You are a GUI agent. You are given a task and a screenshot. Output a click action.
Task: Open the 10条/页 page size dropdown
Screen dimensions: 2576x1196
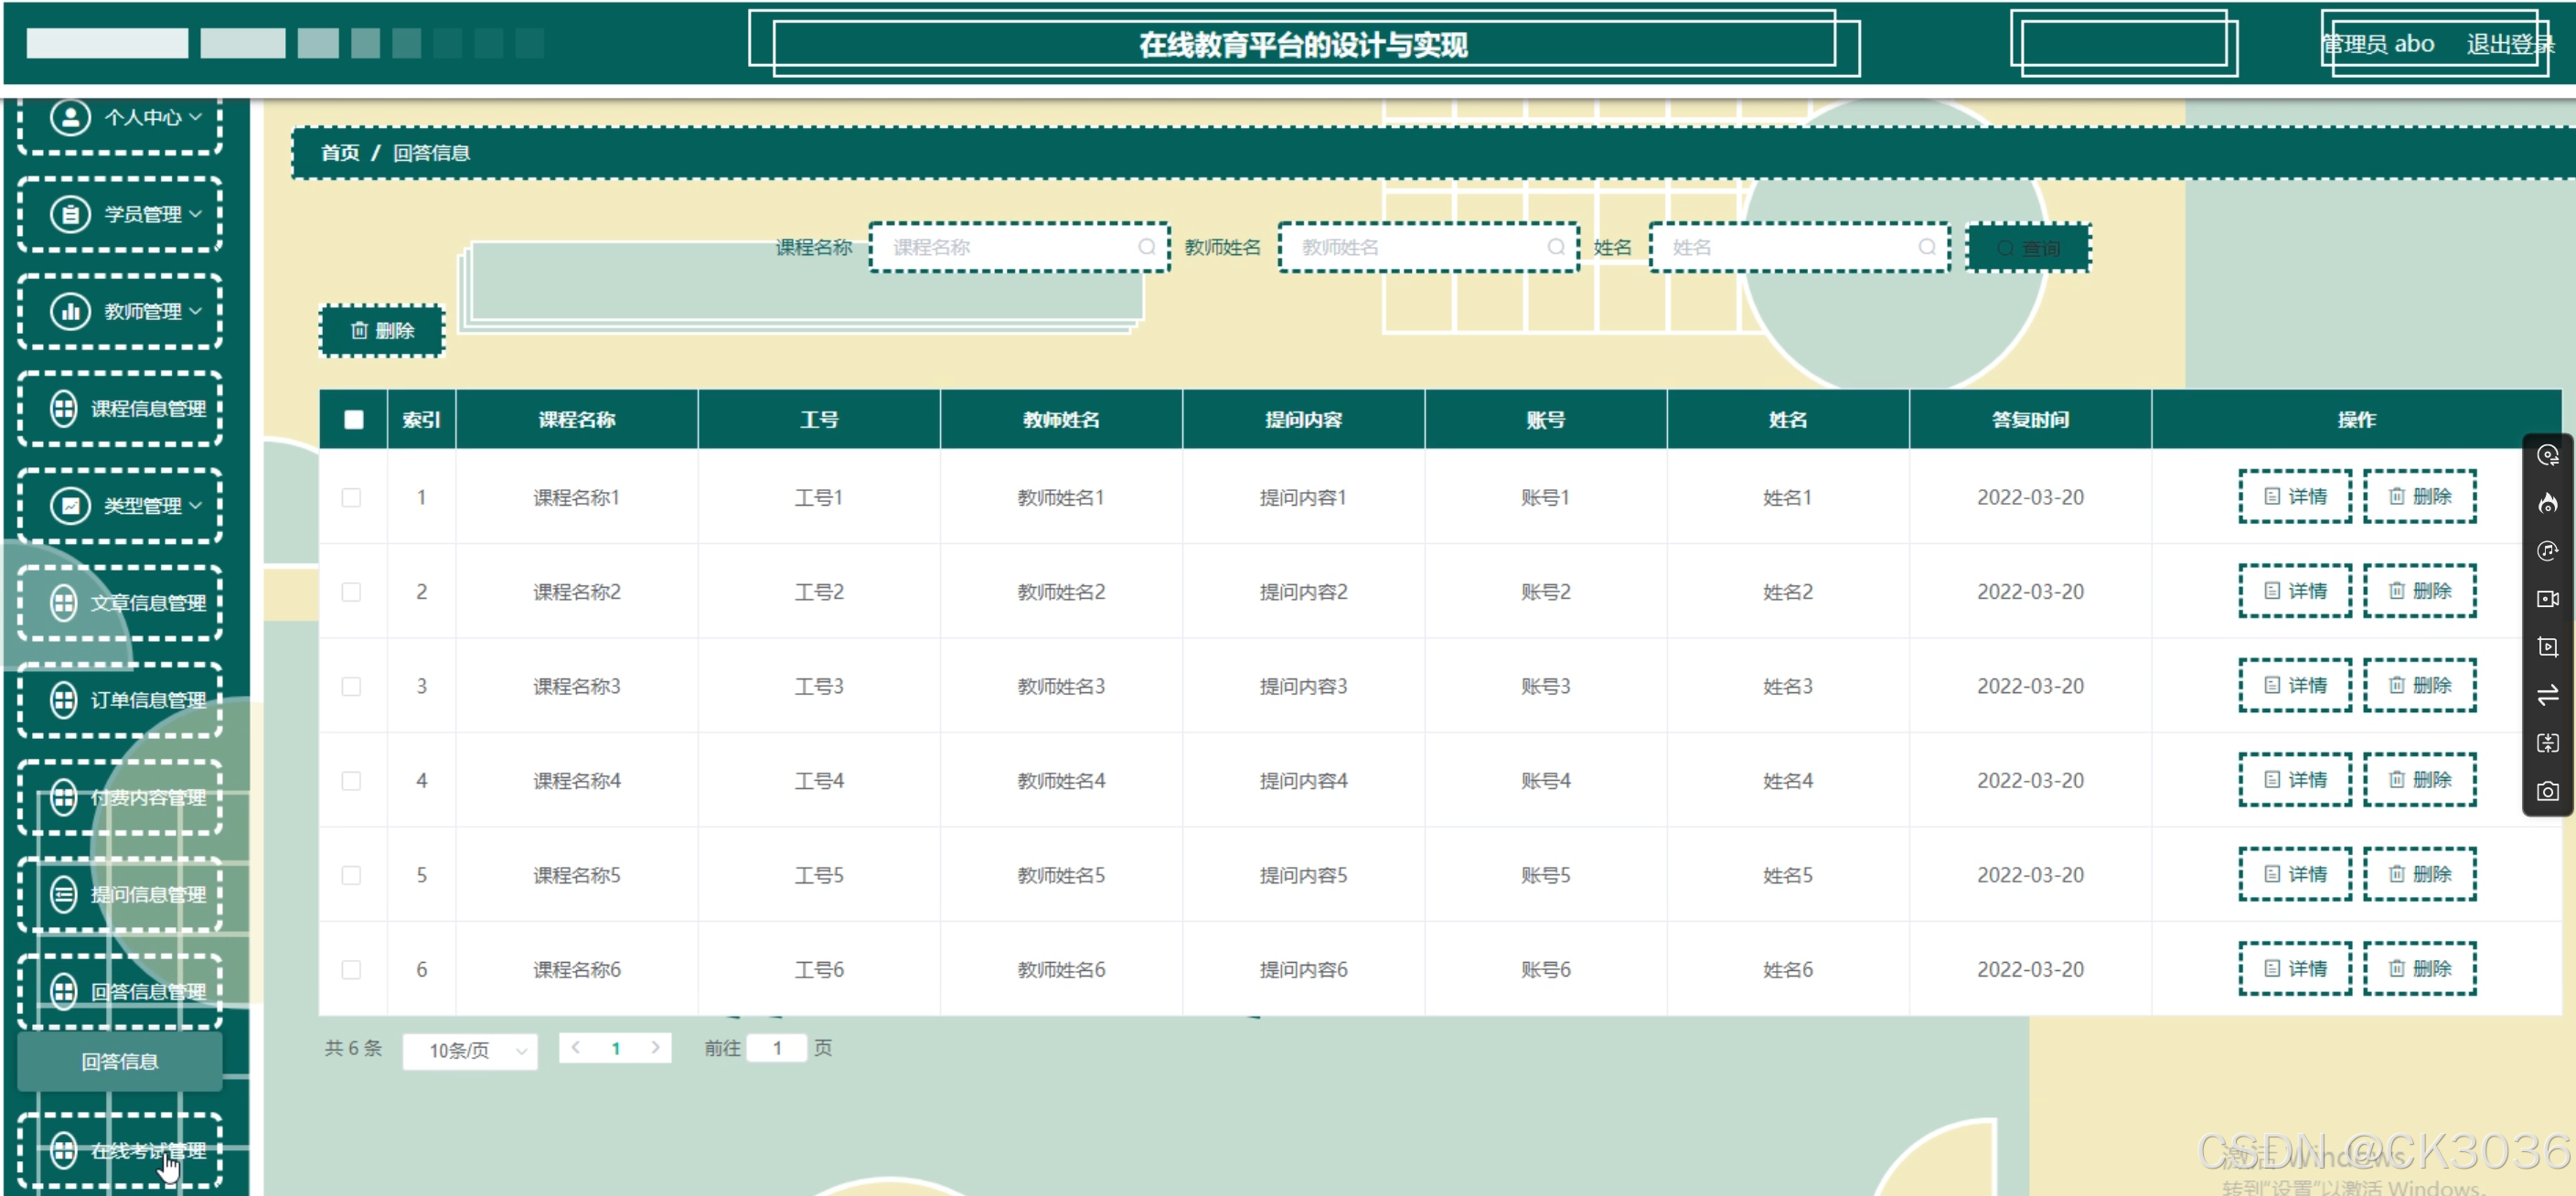[x=470, y=1050]
